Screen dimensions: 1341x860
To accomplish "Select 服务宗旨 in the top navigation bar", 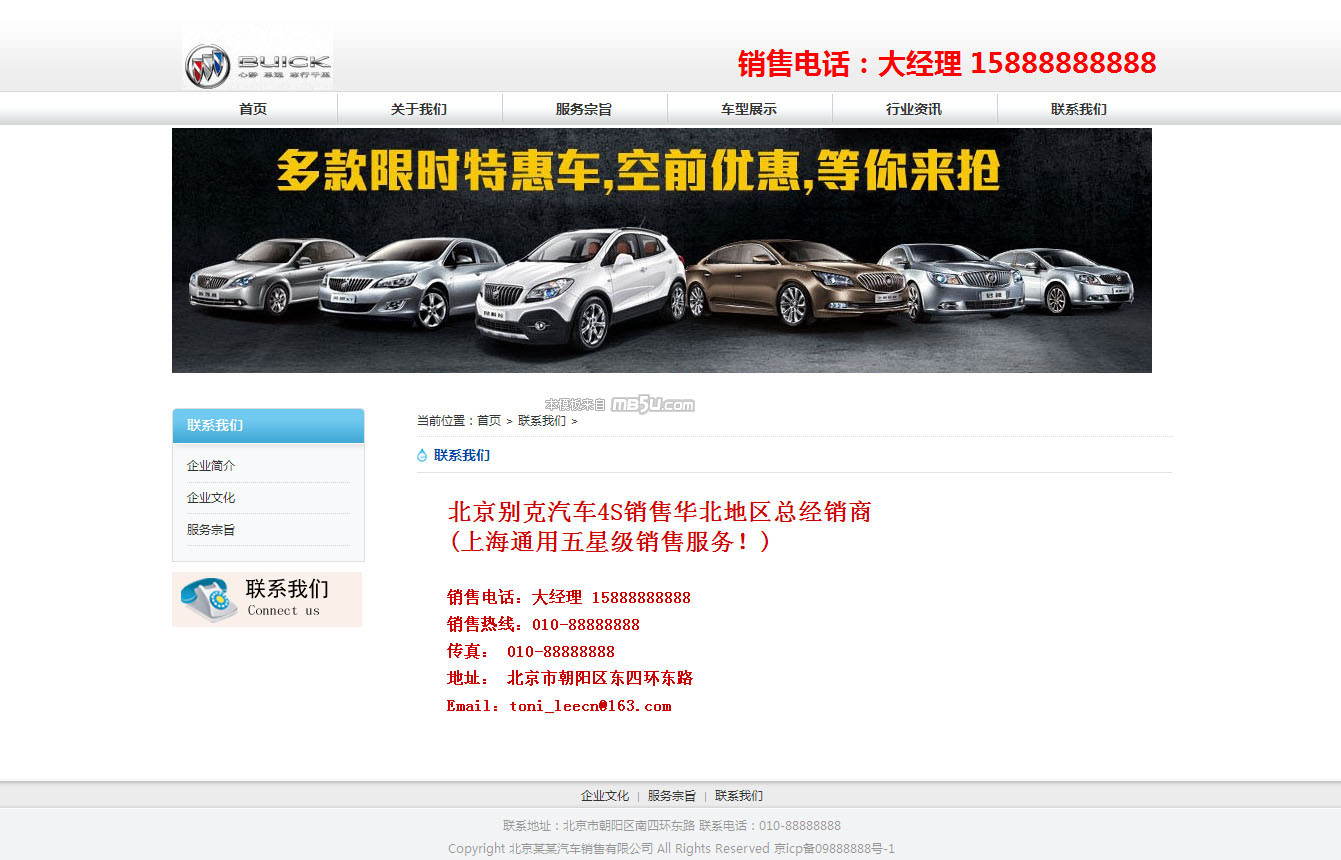I will 584,109.
